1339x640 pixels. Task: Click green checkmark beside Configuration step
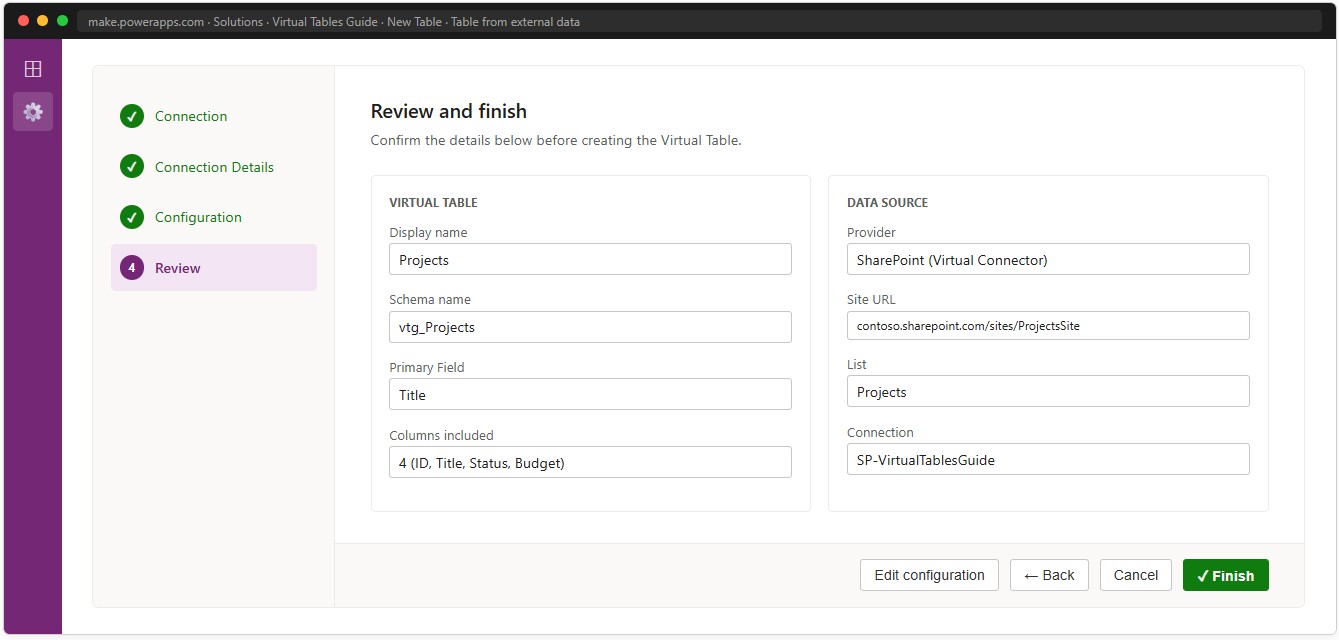click(132, 217)
